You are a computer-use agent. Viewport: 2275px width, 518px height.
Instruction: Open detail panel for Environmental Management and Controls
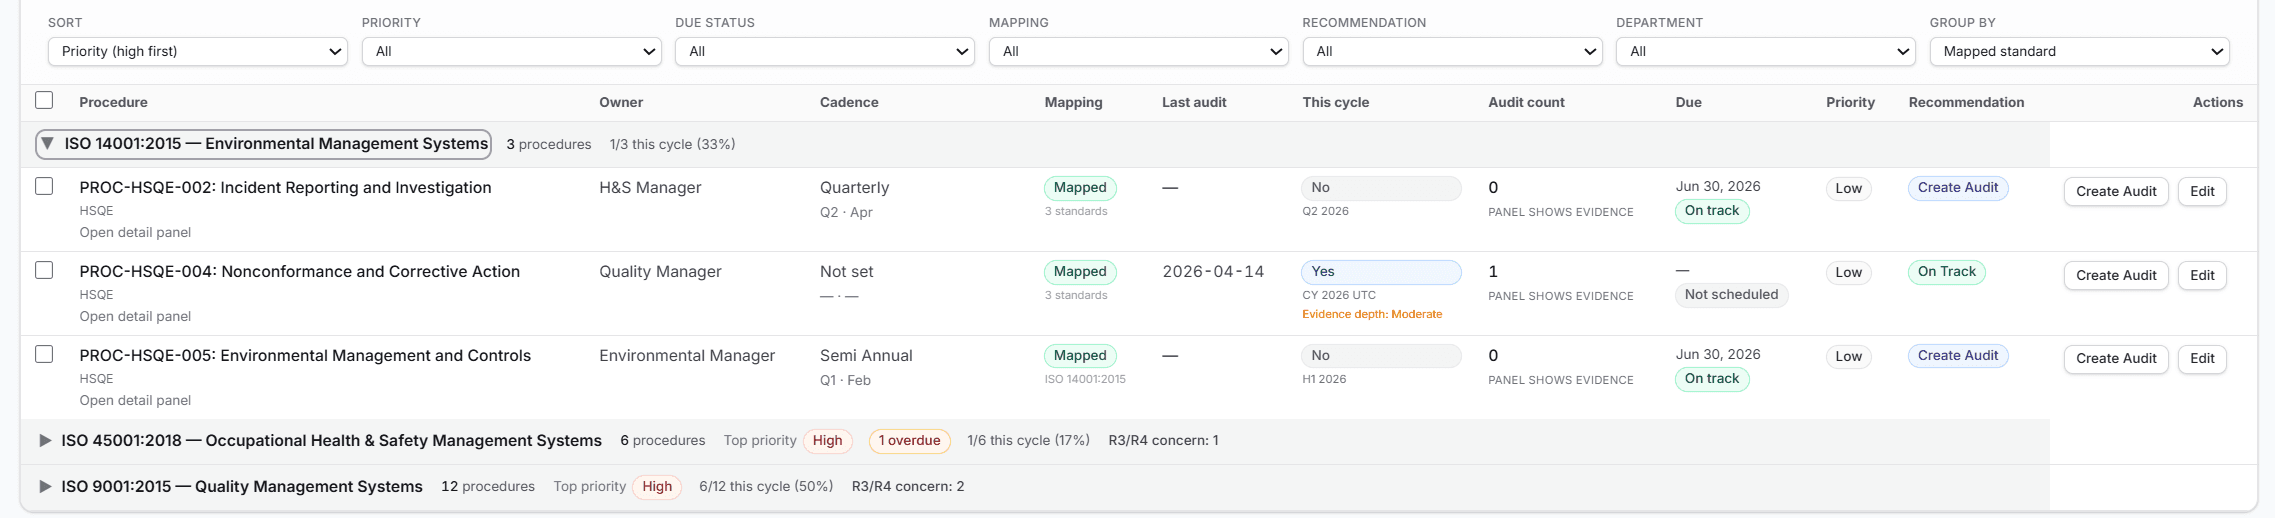[x=135, y=400]
